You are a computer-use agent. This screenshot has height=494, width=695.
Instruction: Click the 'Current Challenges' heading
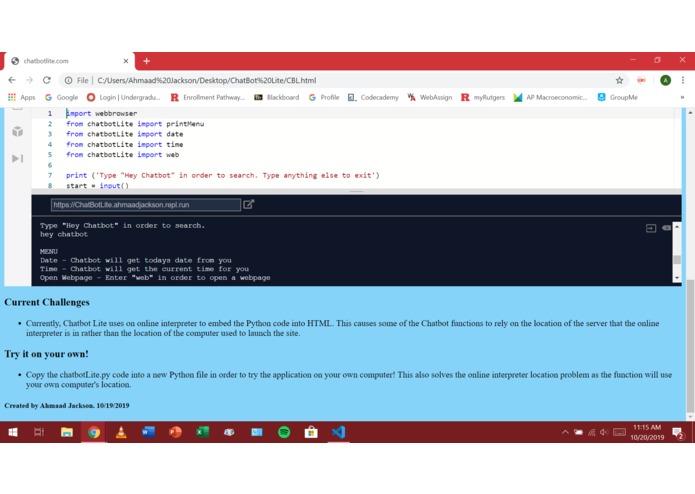[x=47, y=302]
